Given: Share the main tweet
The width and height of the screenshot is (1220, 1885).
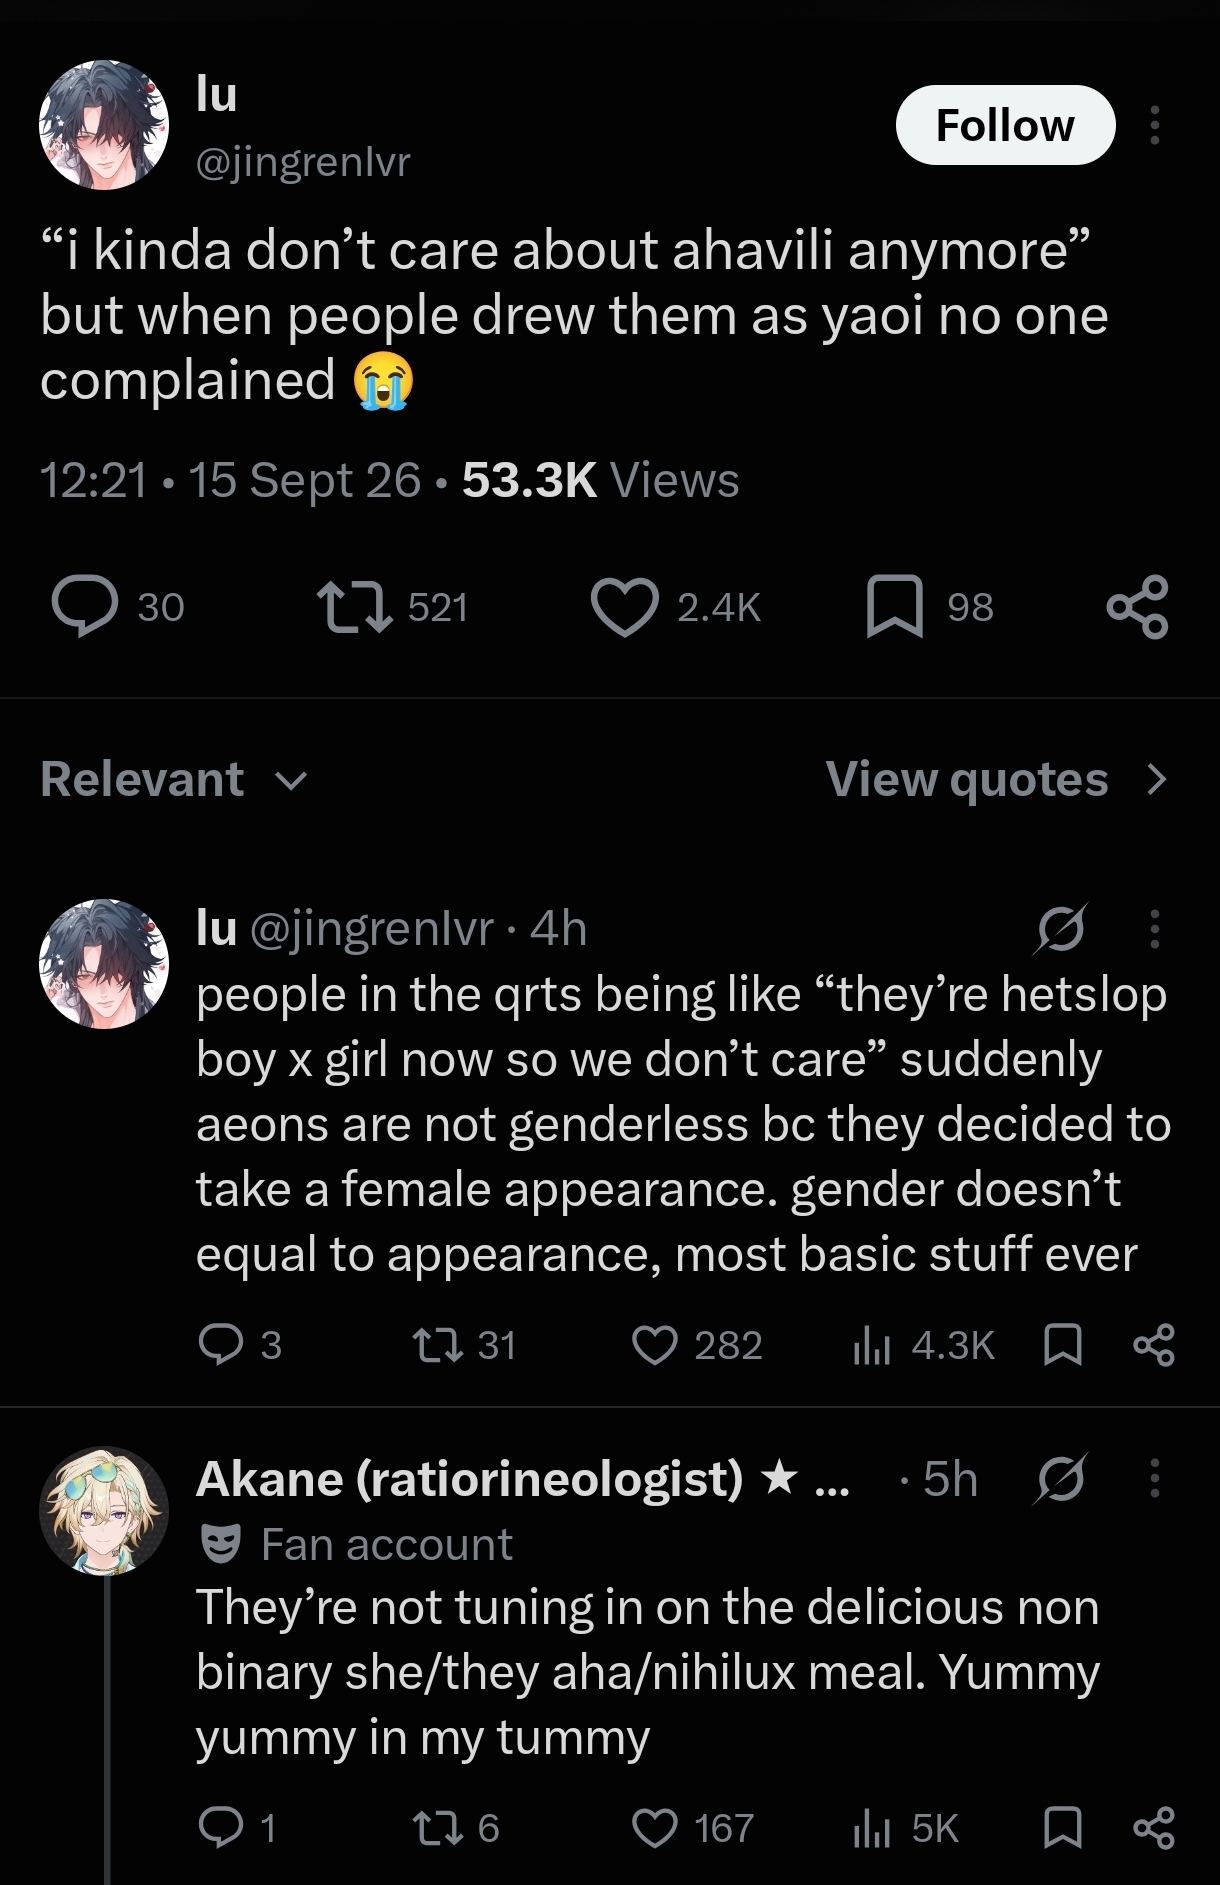Looking at the screenshot, I should coord(1137,607).
